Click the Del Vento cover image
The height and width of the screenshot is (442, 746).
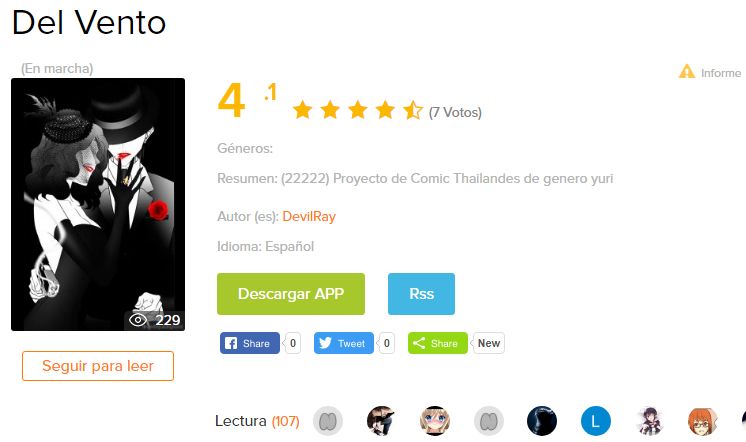point(98,205)
